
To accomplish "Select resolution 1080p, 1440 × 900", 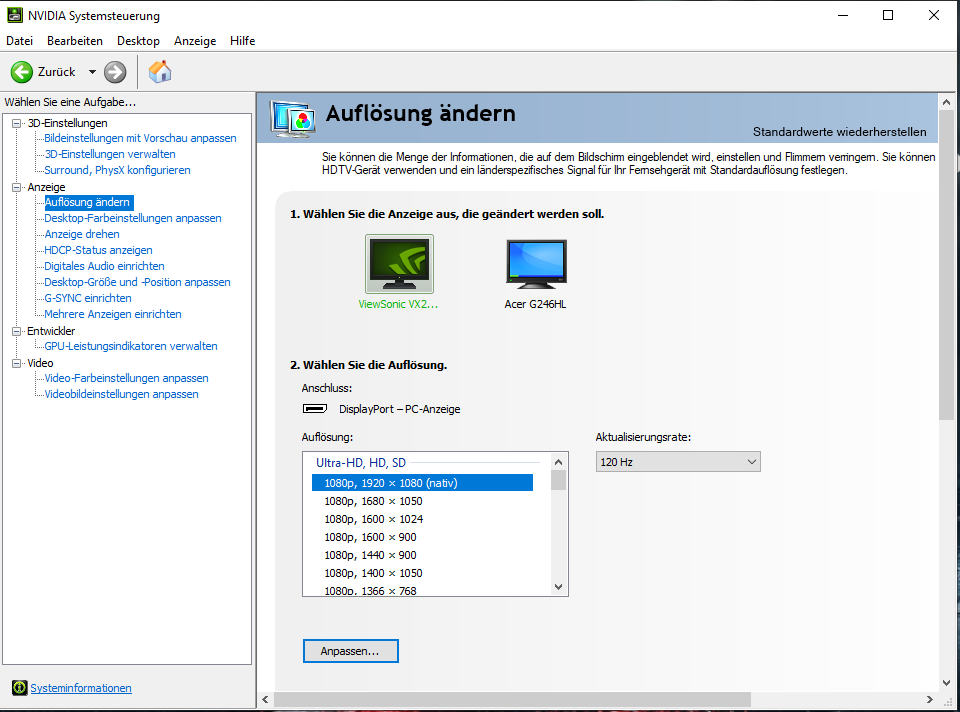I will pos(370,555).
